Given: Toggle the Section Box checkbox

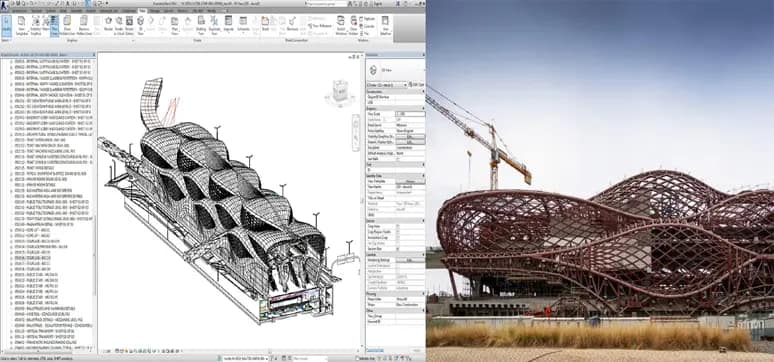Looking at the screenshot, I should point(398,249).
